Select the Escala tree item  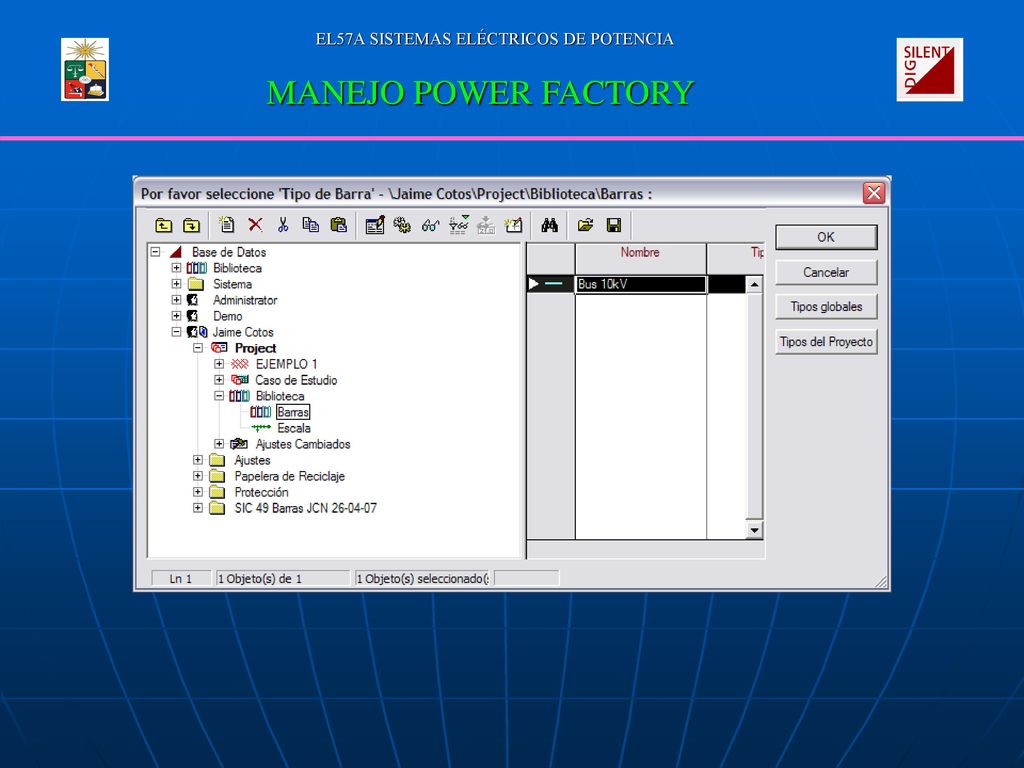294,428
